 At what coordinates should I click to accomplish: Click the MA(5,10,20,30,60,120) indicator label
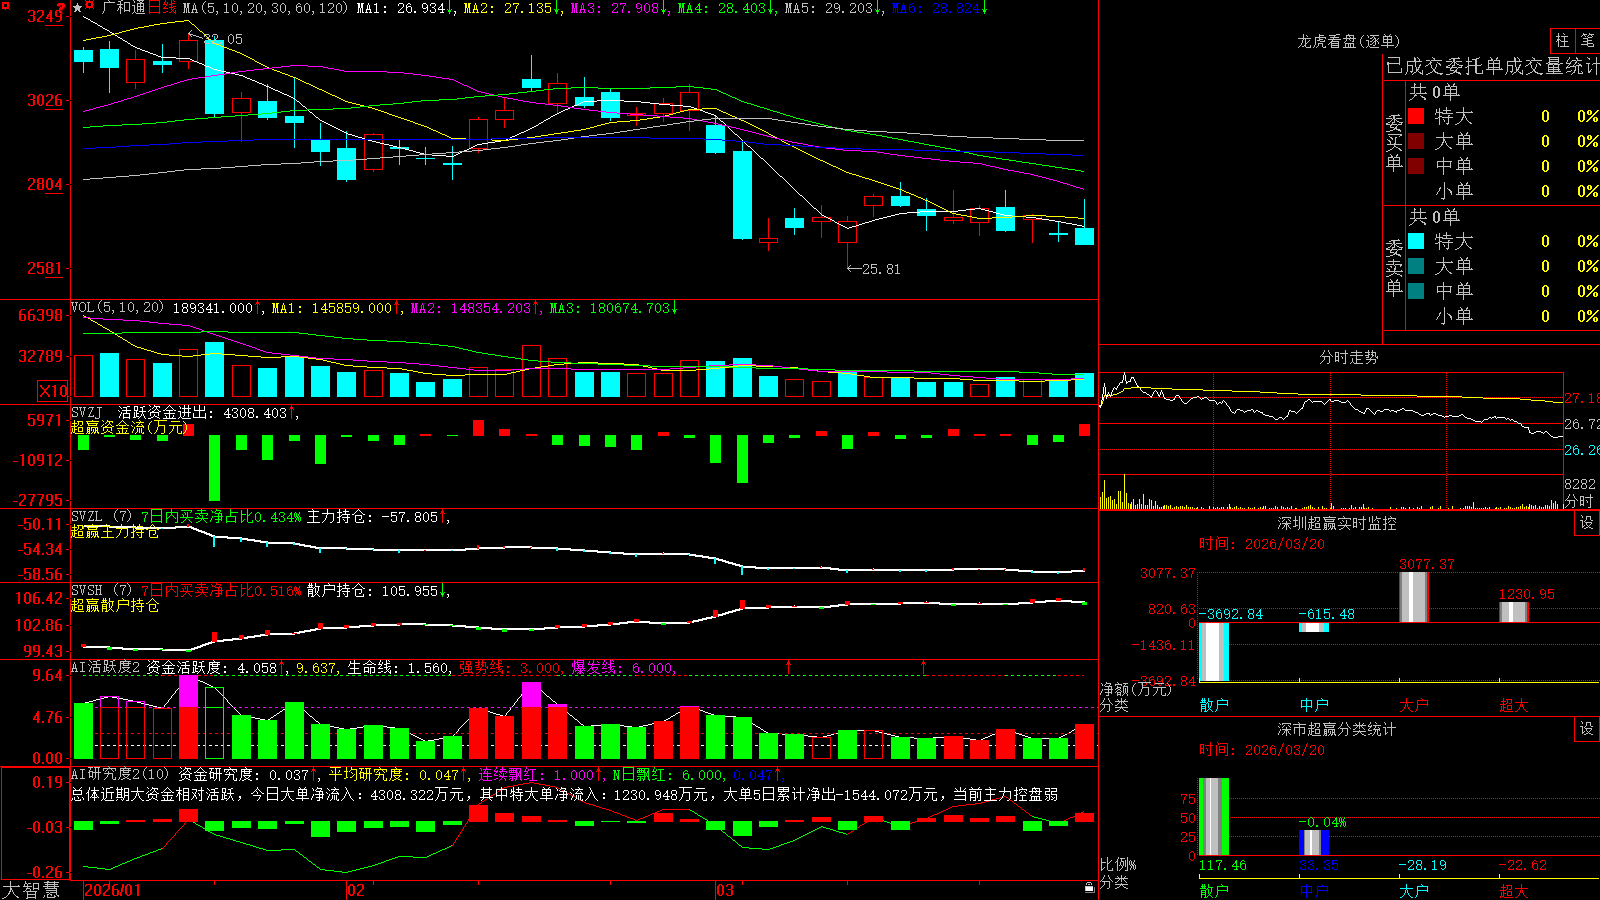pos(265,8)
